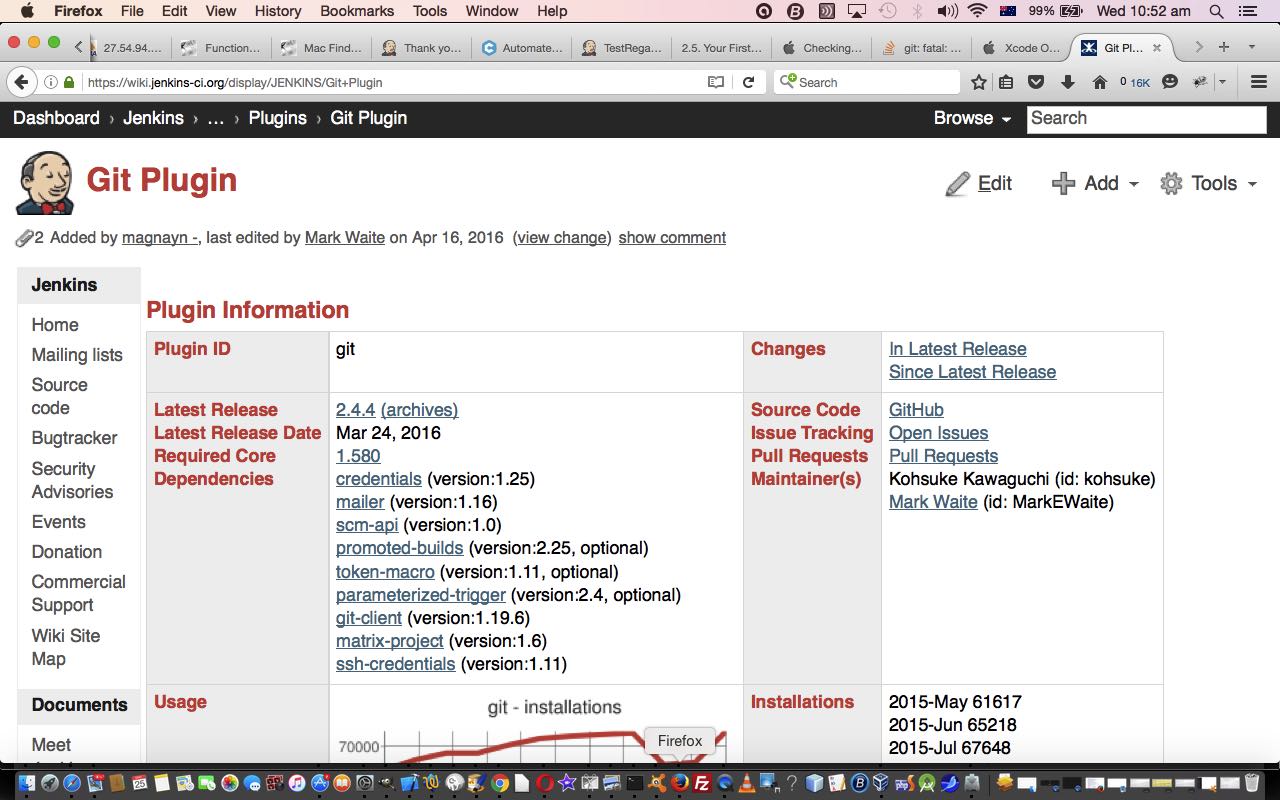
Task: Open Notification Center icon in the menu bar
Action: click(1246, 11)
